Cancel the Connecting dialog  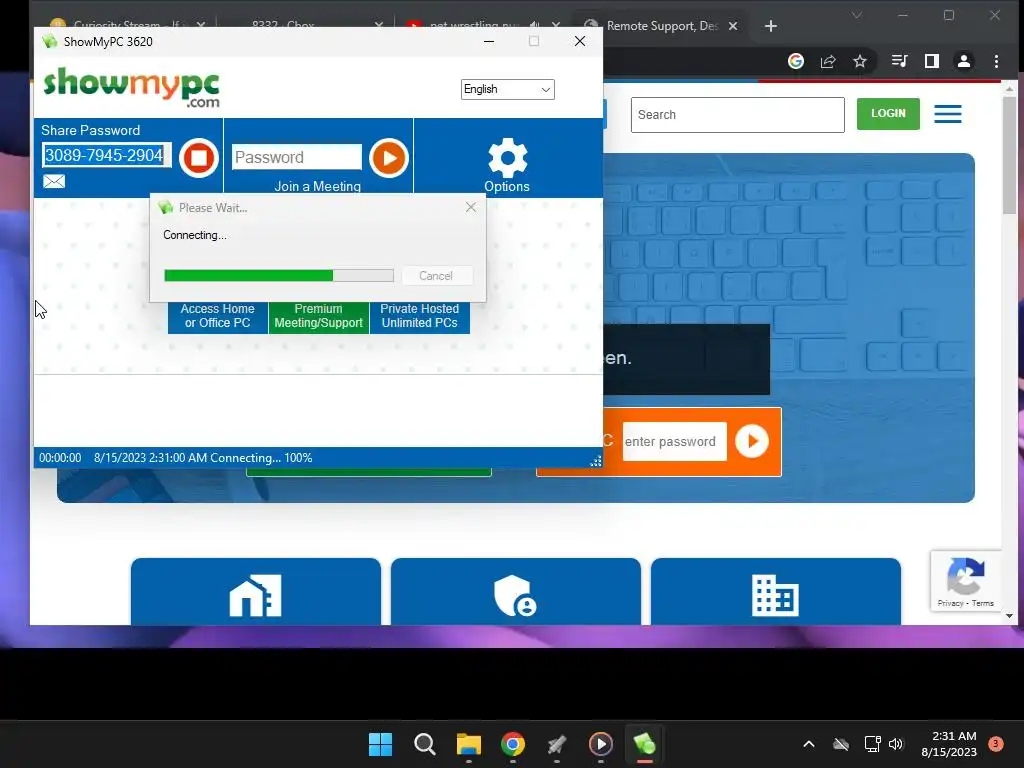[x=436, y=276]
